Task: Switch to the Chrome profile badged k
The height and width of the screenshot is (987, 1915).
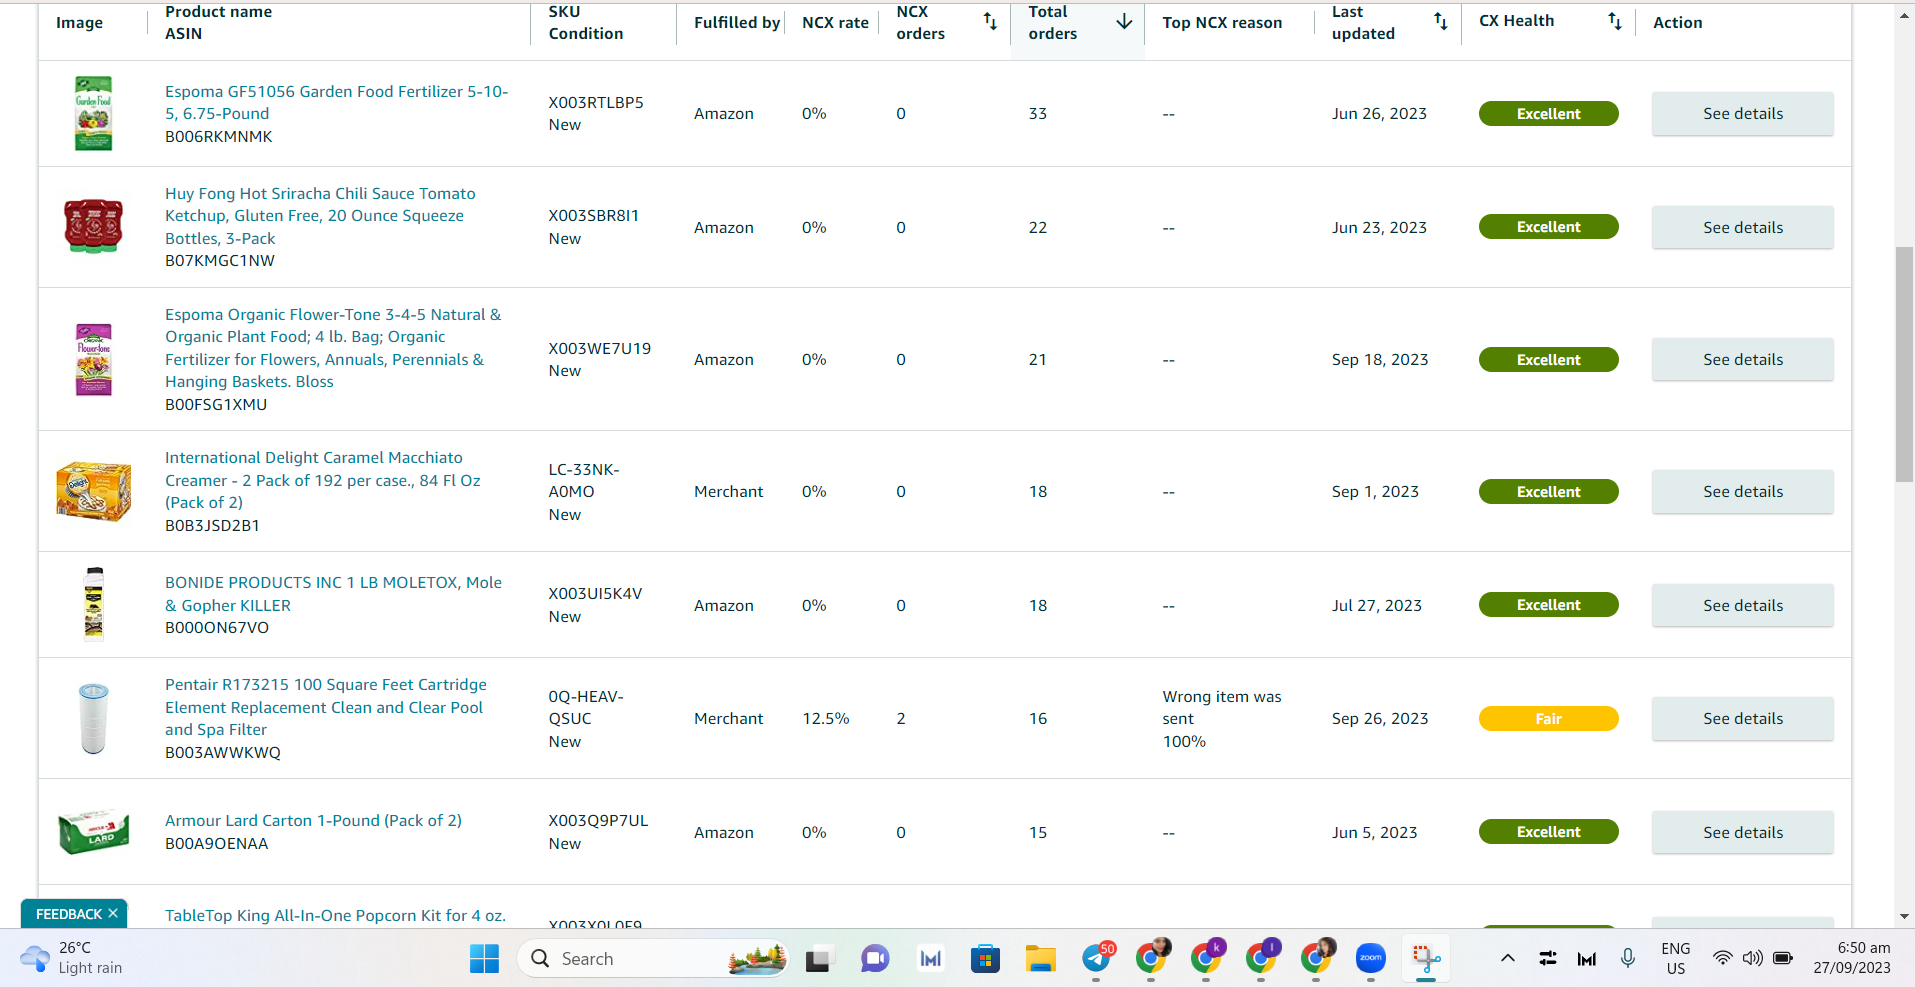Action: (x=1207, y=958)
